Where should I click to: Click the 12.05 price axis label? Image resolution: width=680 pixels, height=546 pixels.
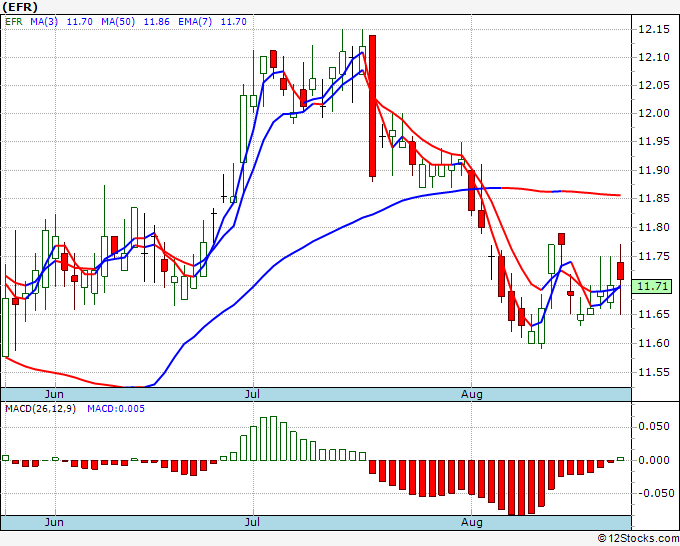pos(654,85)
